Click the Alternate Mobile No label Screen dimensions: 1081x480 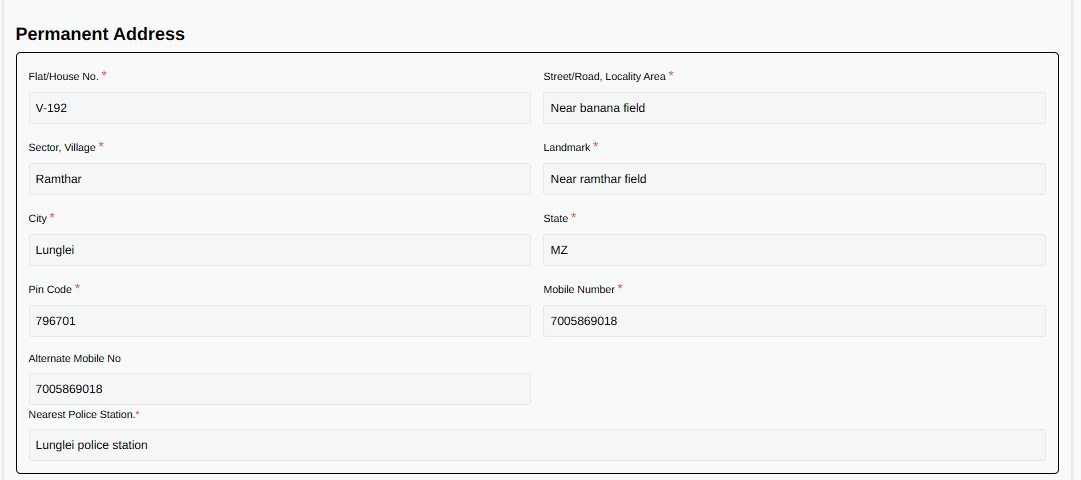[74, 359]
